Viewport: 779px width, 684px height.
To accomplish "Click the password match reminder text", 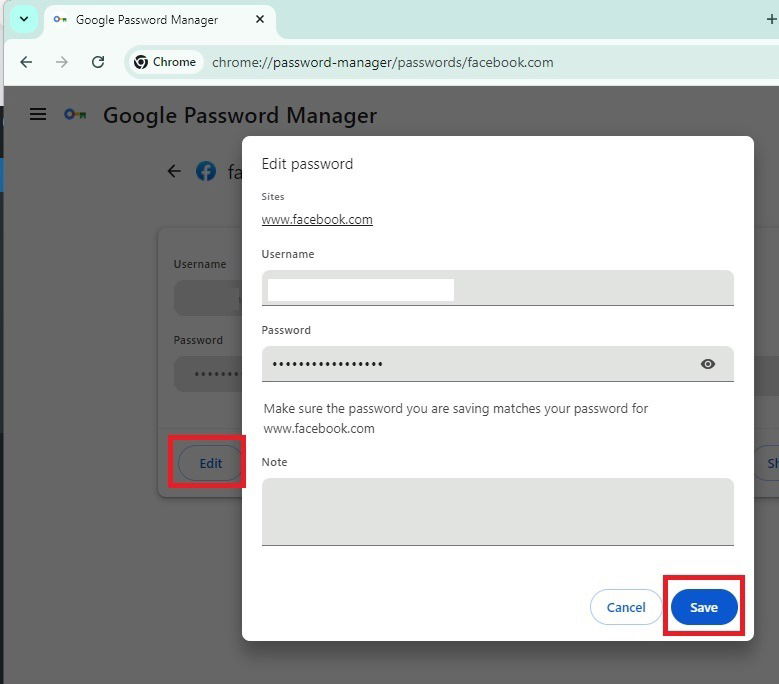I will coord(456,418).
